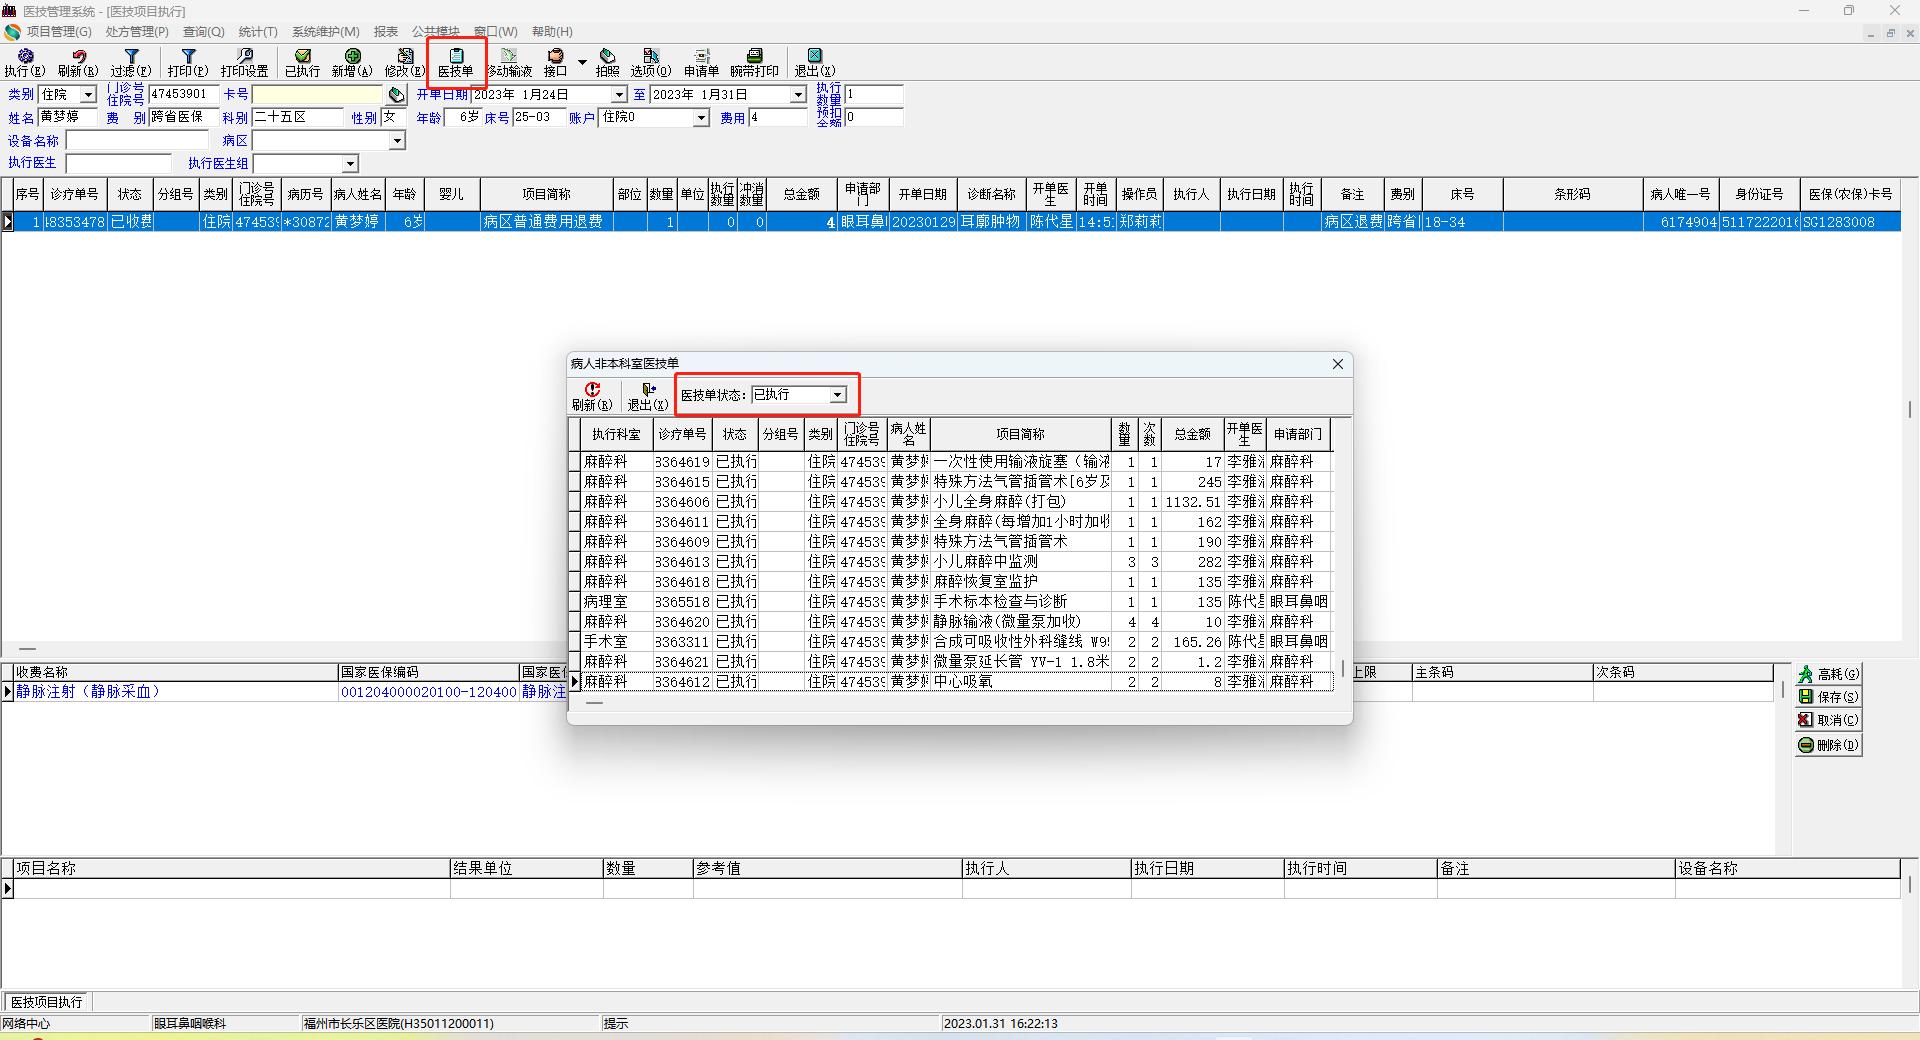Click the 拍照 photo icon

[607, 63]
